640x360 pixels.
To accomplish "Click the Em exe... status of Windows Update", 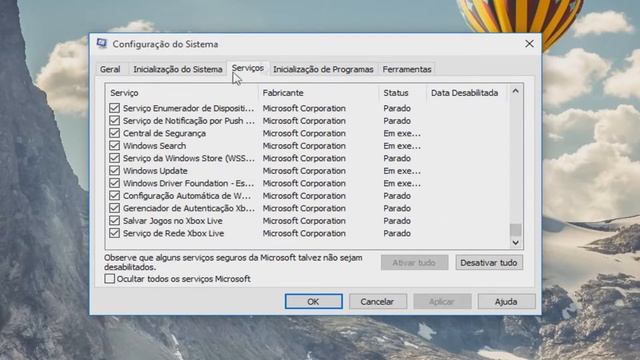I will point(402,171).
